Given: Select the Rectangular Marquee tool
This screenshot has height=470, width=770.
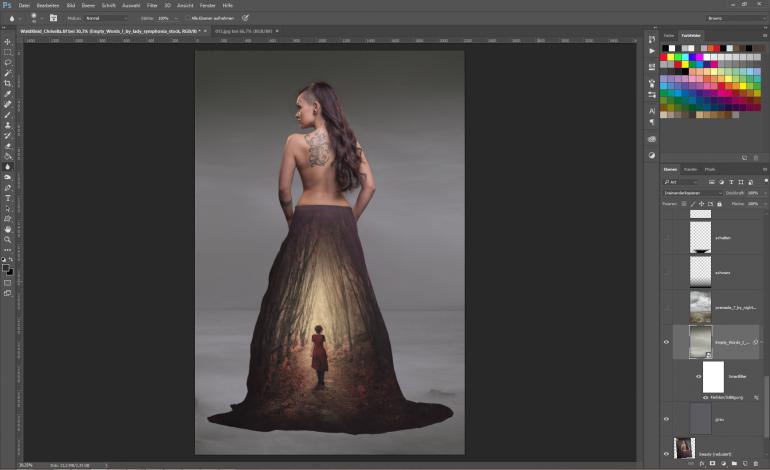Looking at the screenshot, I should tap(7, 52).
